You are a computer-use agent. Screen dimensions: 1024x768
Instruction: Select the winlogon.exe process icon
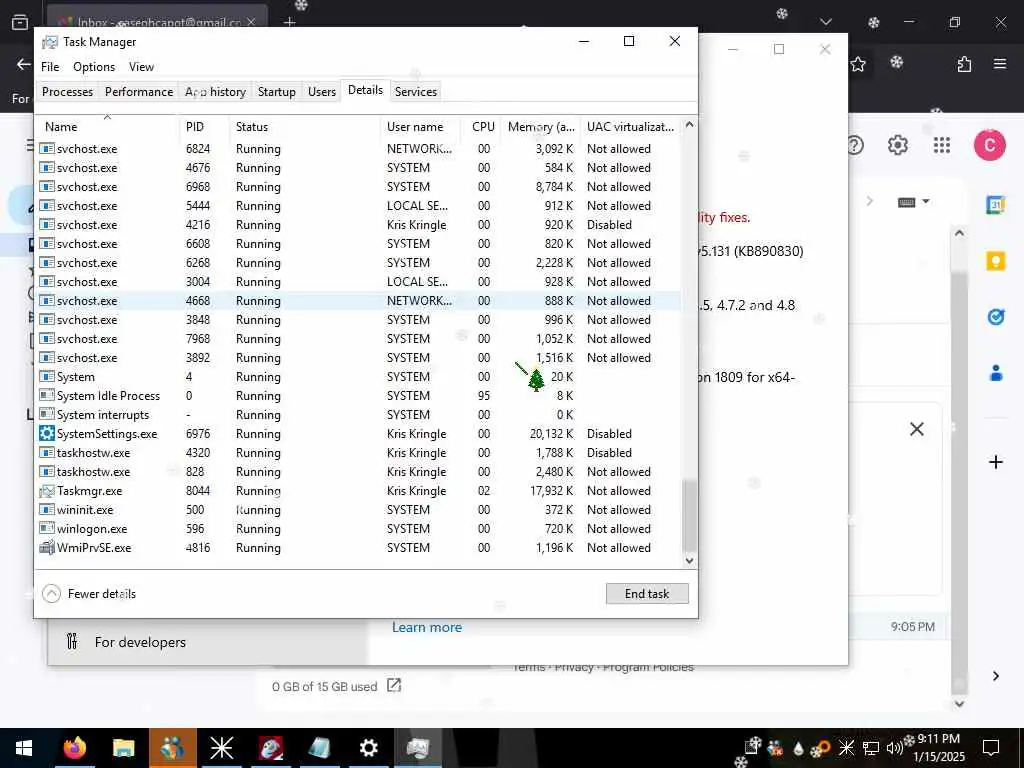point(46,528)
